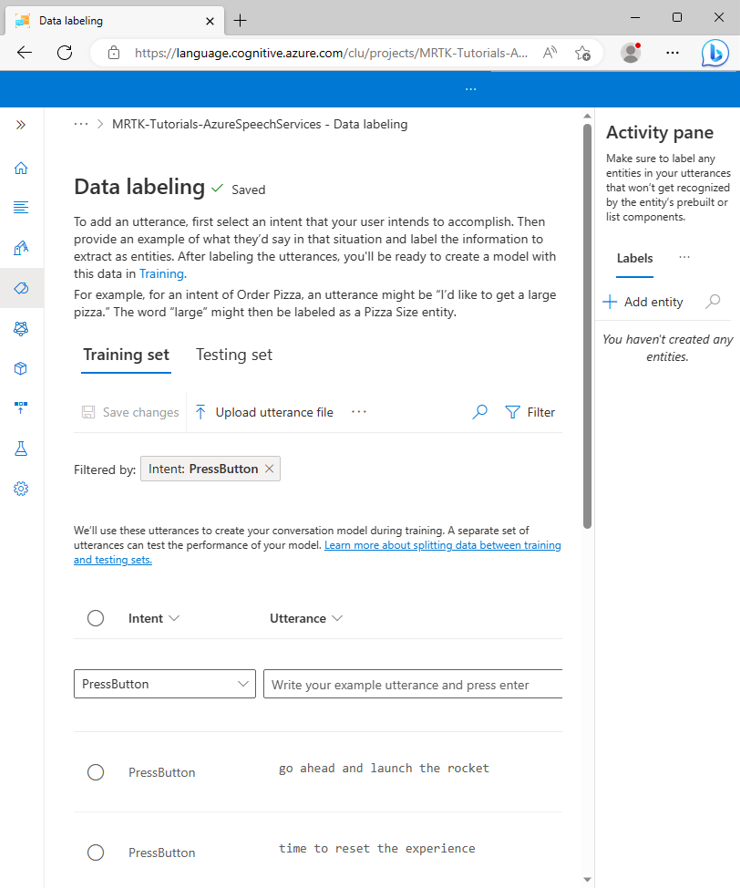Open project settings gear icon in sidebar
This screenshot has width=740, height=888.
(x=21, y=489)
